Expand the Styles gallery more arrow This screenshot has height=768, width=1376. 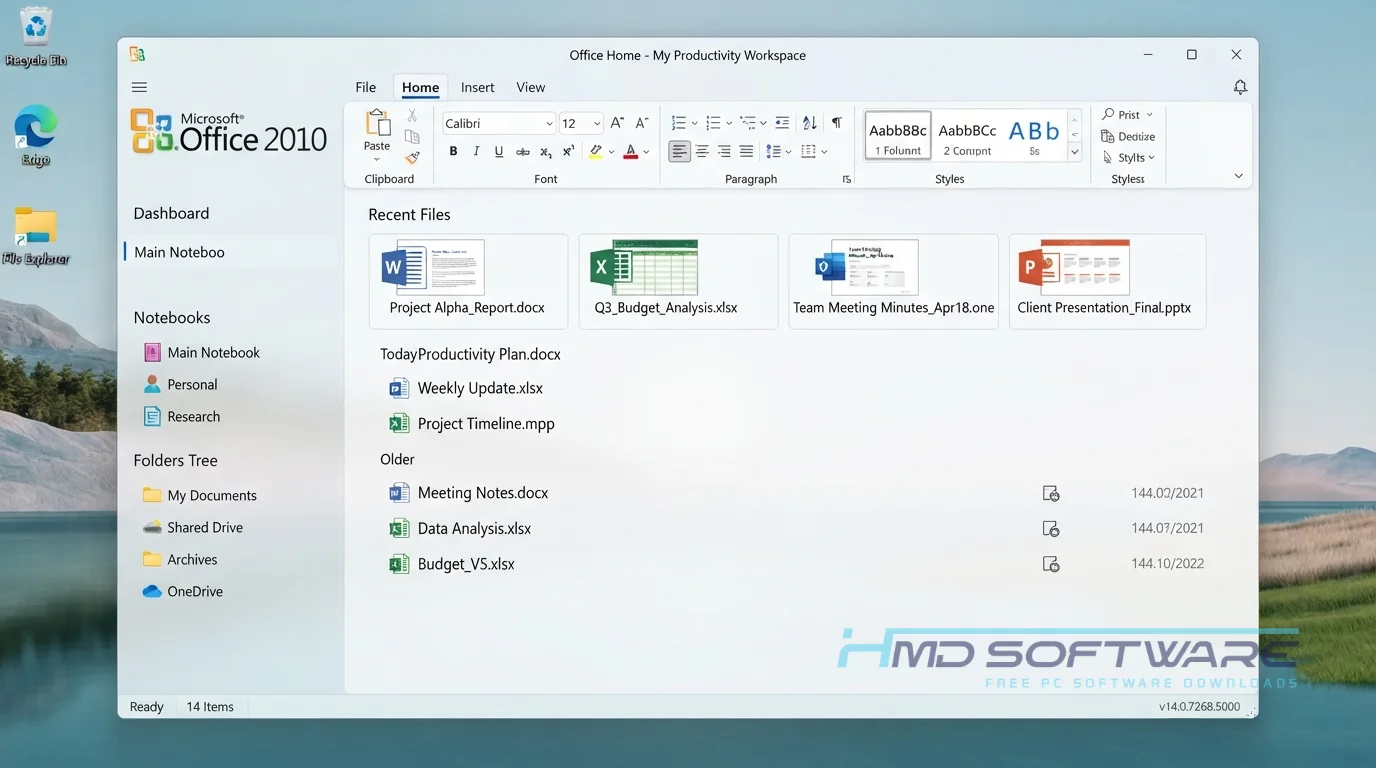click(1075, 153)
